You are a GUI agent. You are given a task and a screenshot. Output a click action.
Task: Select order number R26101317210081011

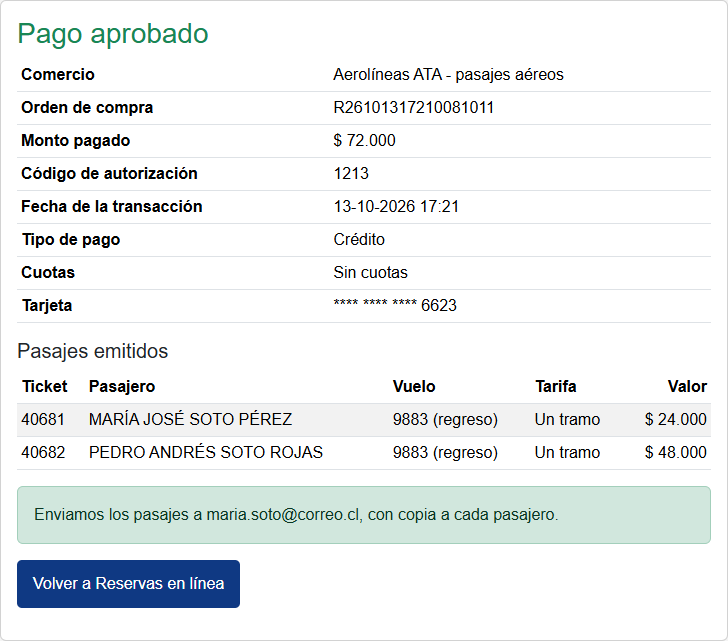(x=413, y=107)
